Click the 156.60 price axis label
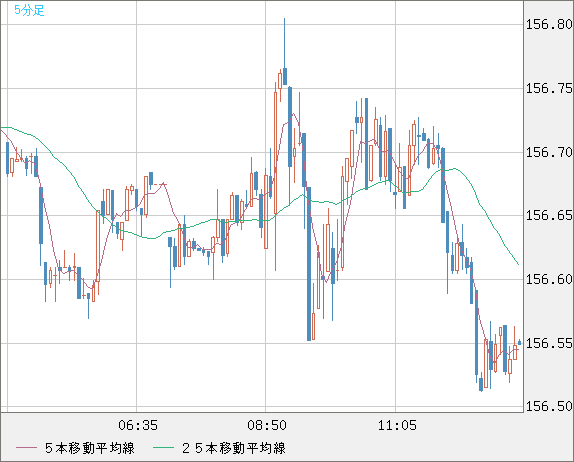Image resolution: width=574 pixels, height=462 pixels. click(549, 279)
